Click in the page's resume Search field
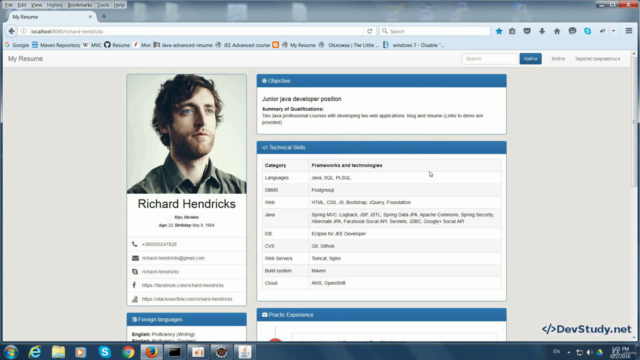Viewport: 640px width, 360px height. [490, 59]
